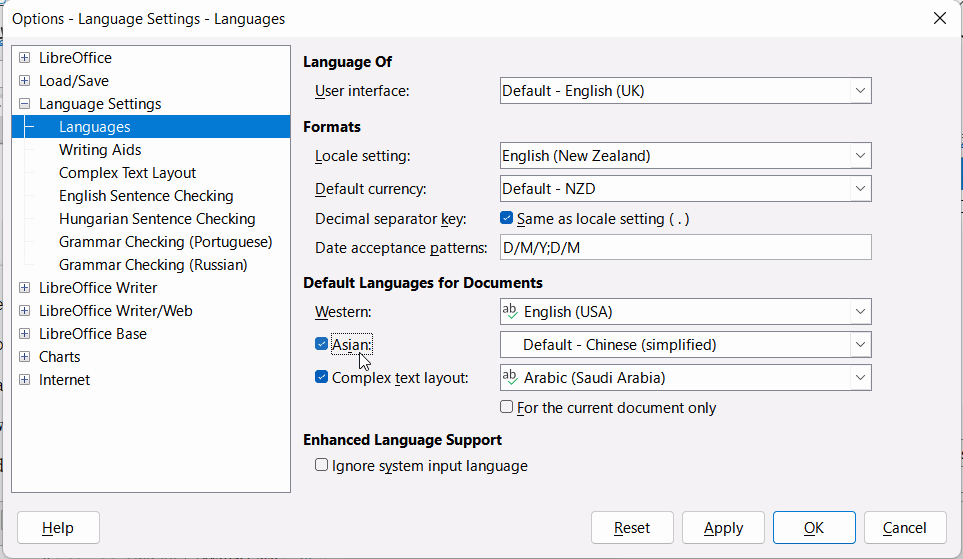The image size is (963, 559).
Task: Select the Charts category label
Action: coord(60,357)
